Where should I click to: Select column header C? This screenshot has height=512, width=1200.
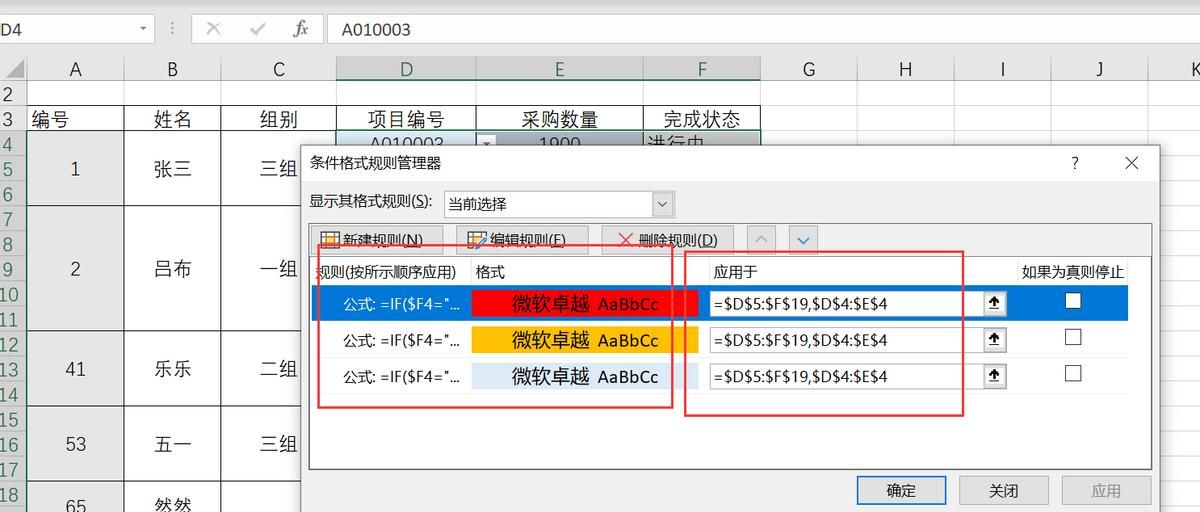[x=278, y=69]
